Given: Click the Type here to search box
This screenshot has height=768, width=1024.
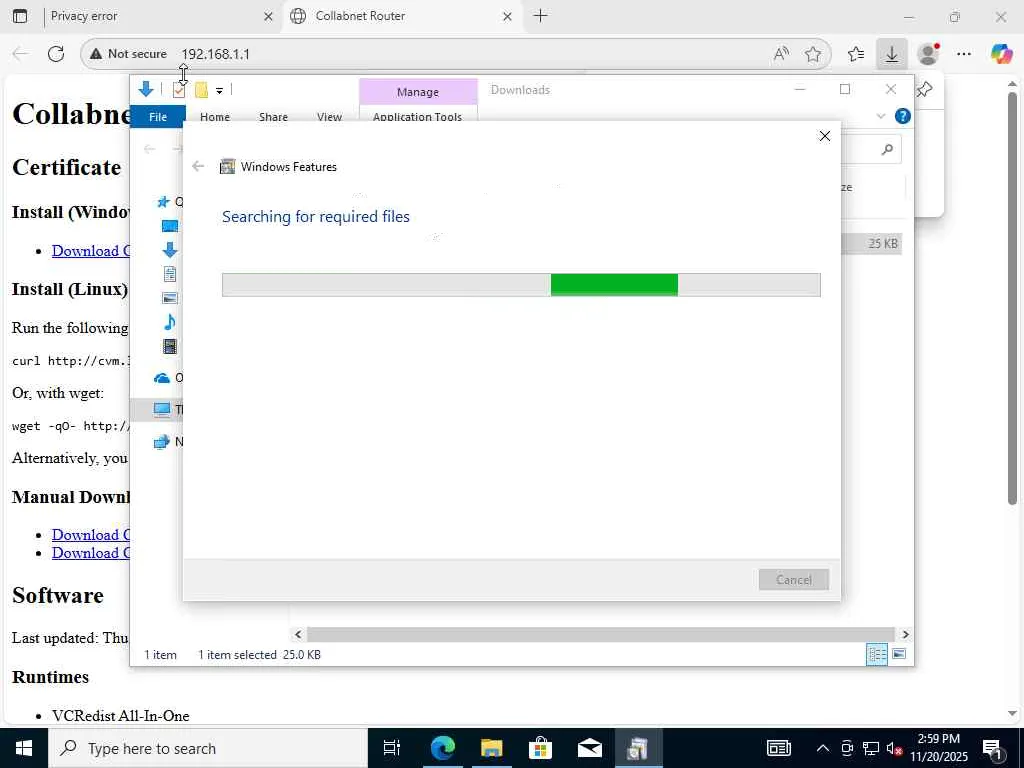Looking at the screenshot, I should pos(208,748).
